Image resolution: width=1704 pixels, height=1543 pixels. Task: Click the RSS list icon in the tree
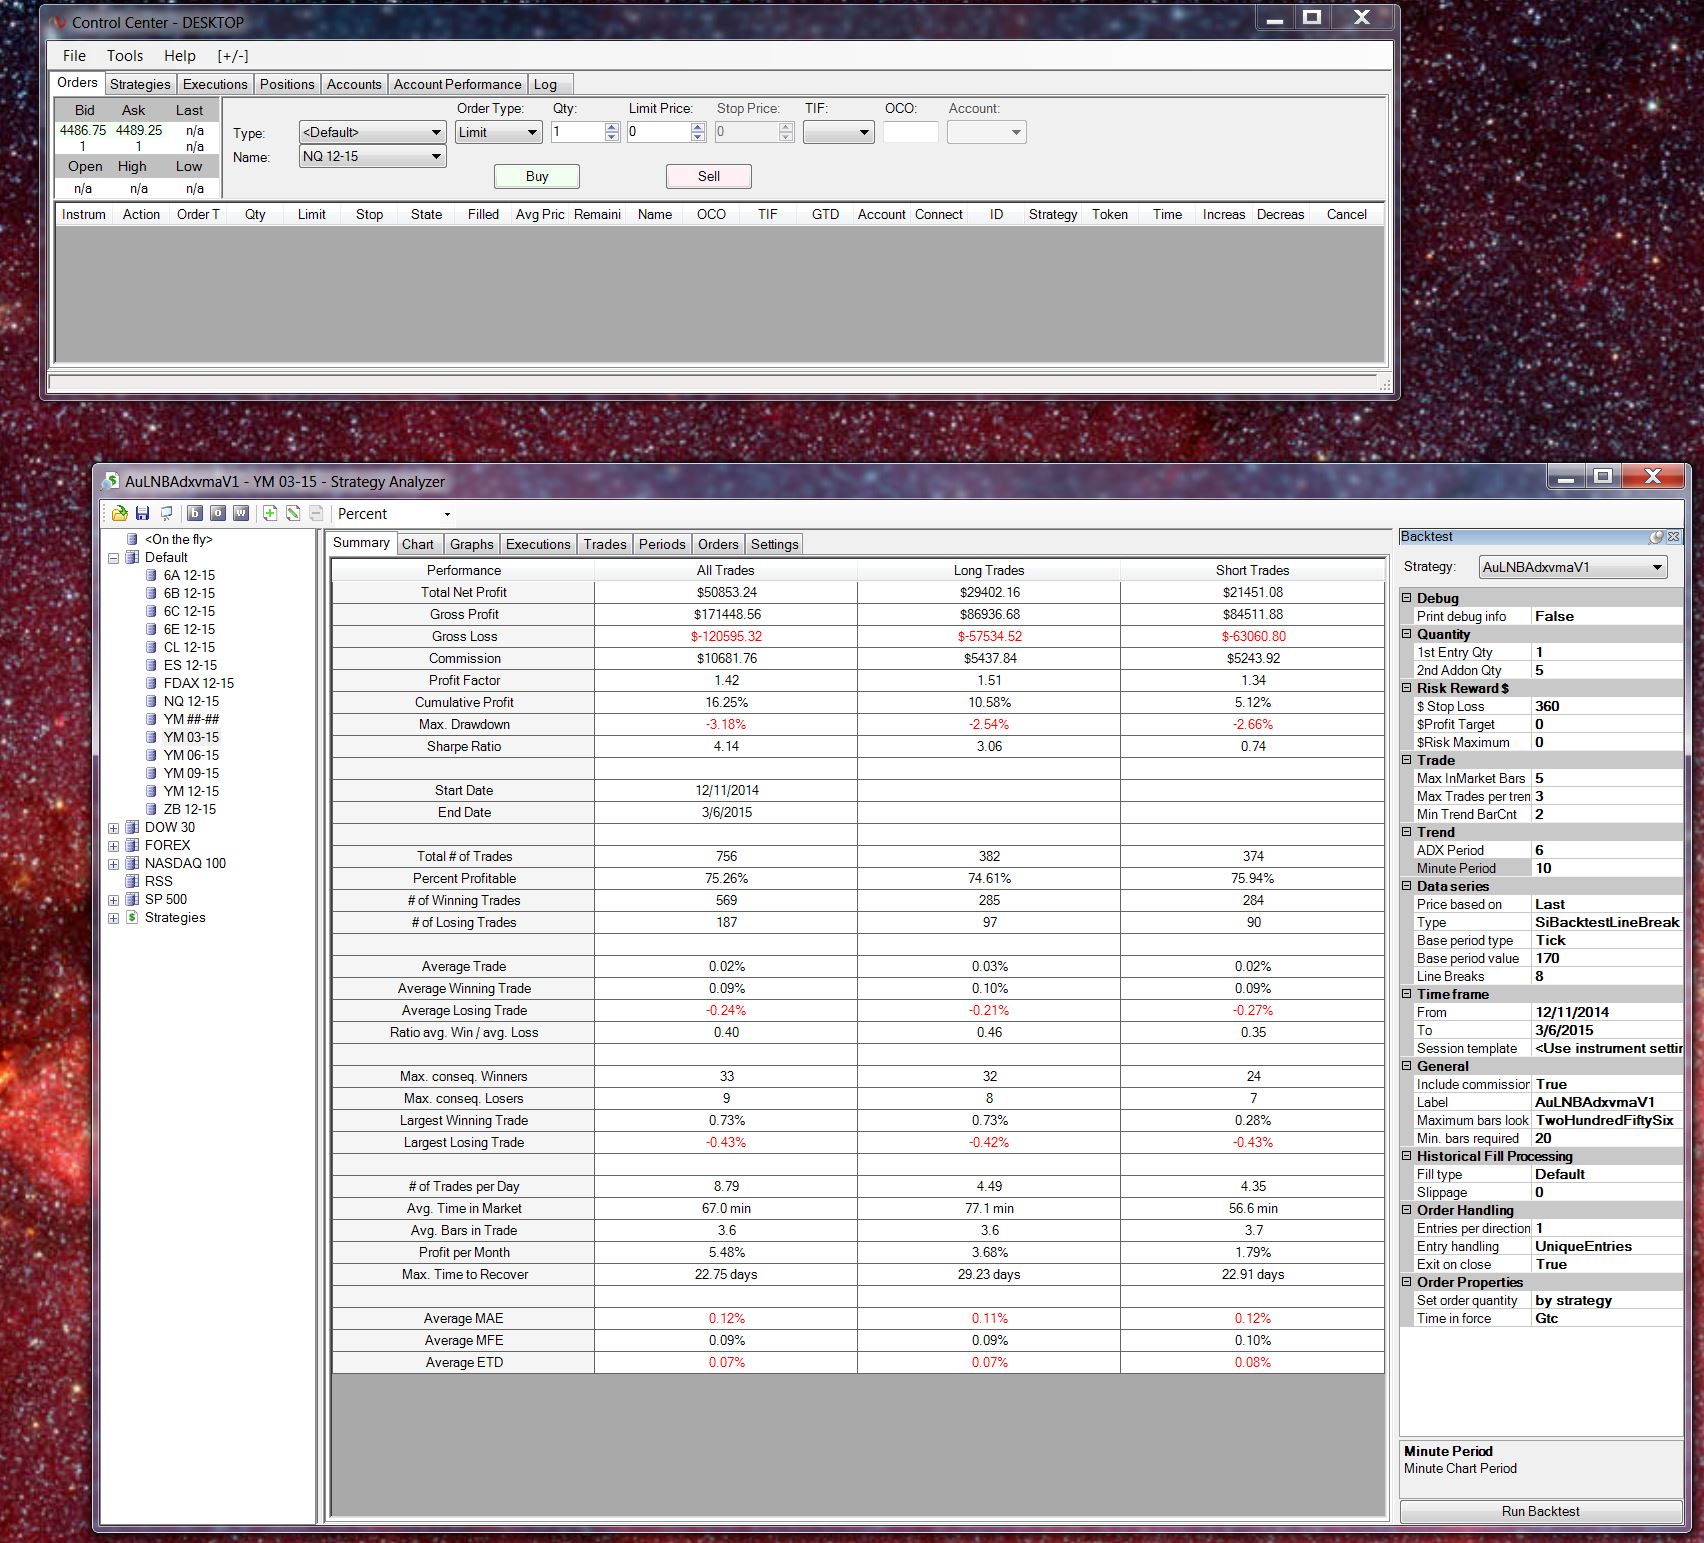click(x=131, y=881)
